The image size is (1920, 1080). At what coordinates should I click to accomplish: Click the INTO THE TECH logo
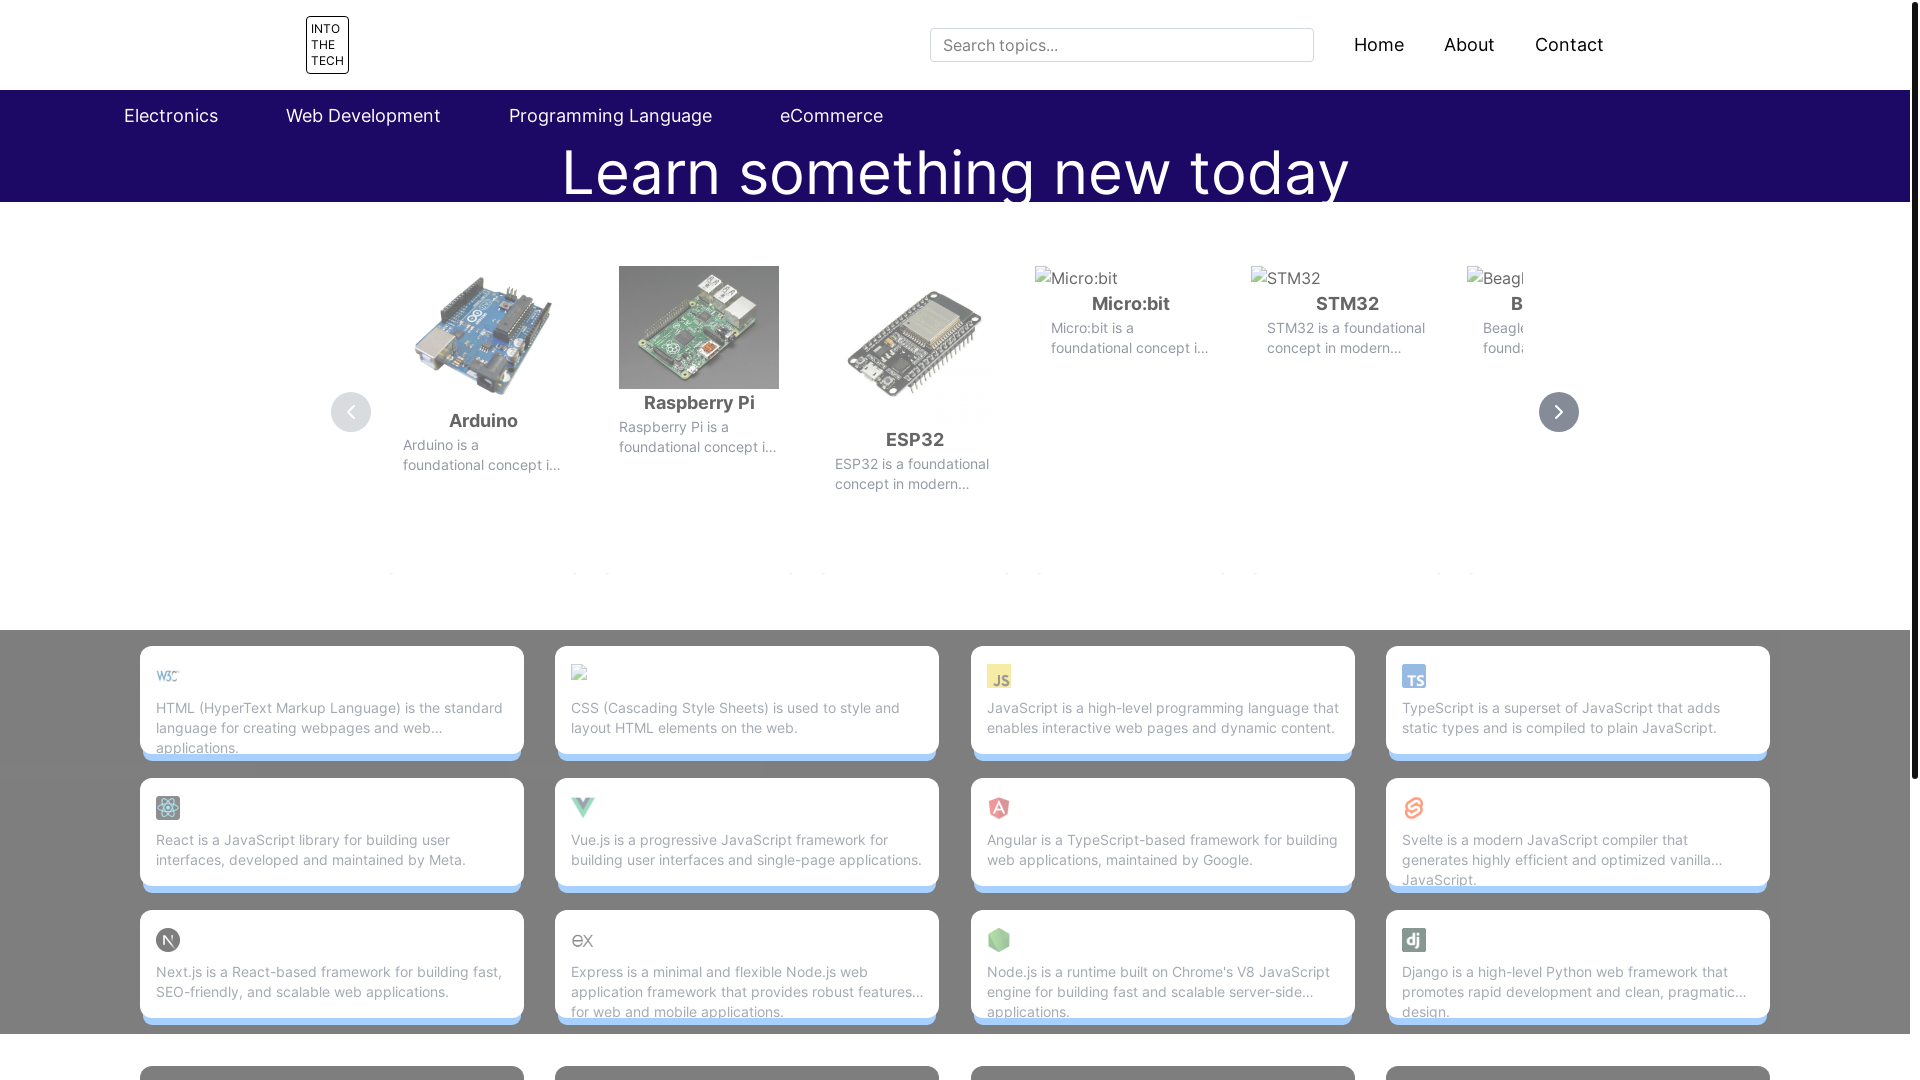pyautogui.click(x=327, y=45)
